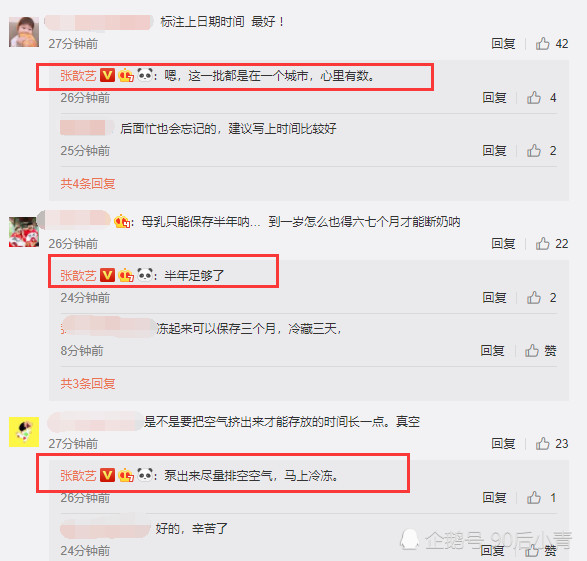Like the comment with 42 likes

(x=542, y=44)
